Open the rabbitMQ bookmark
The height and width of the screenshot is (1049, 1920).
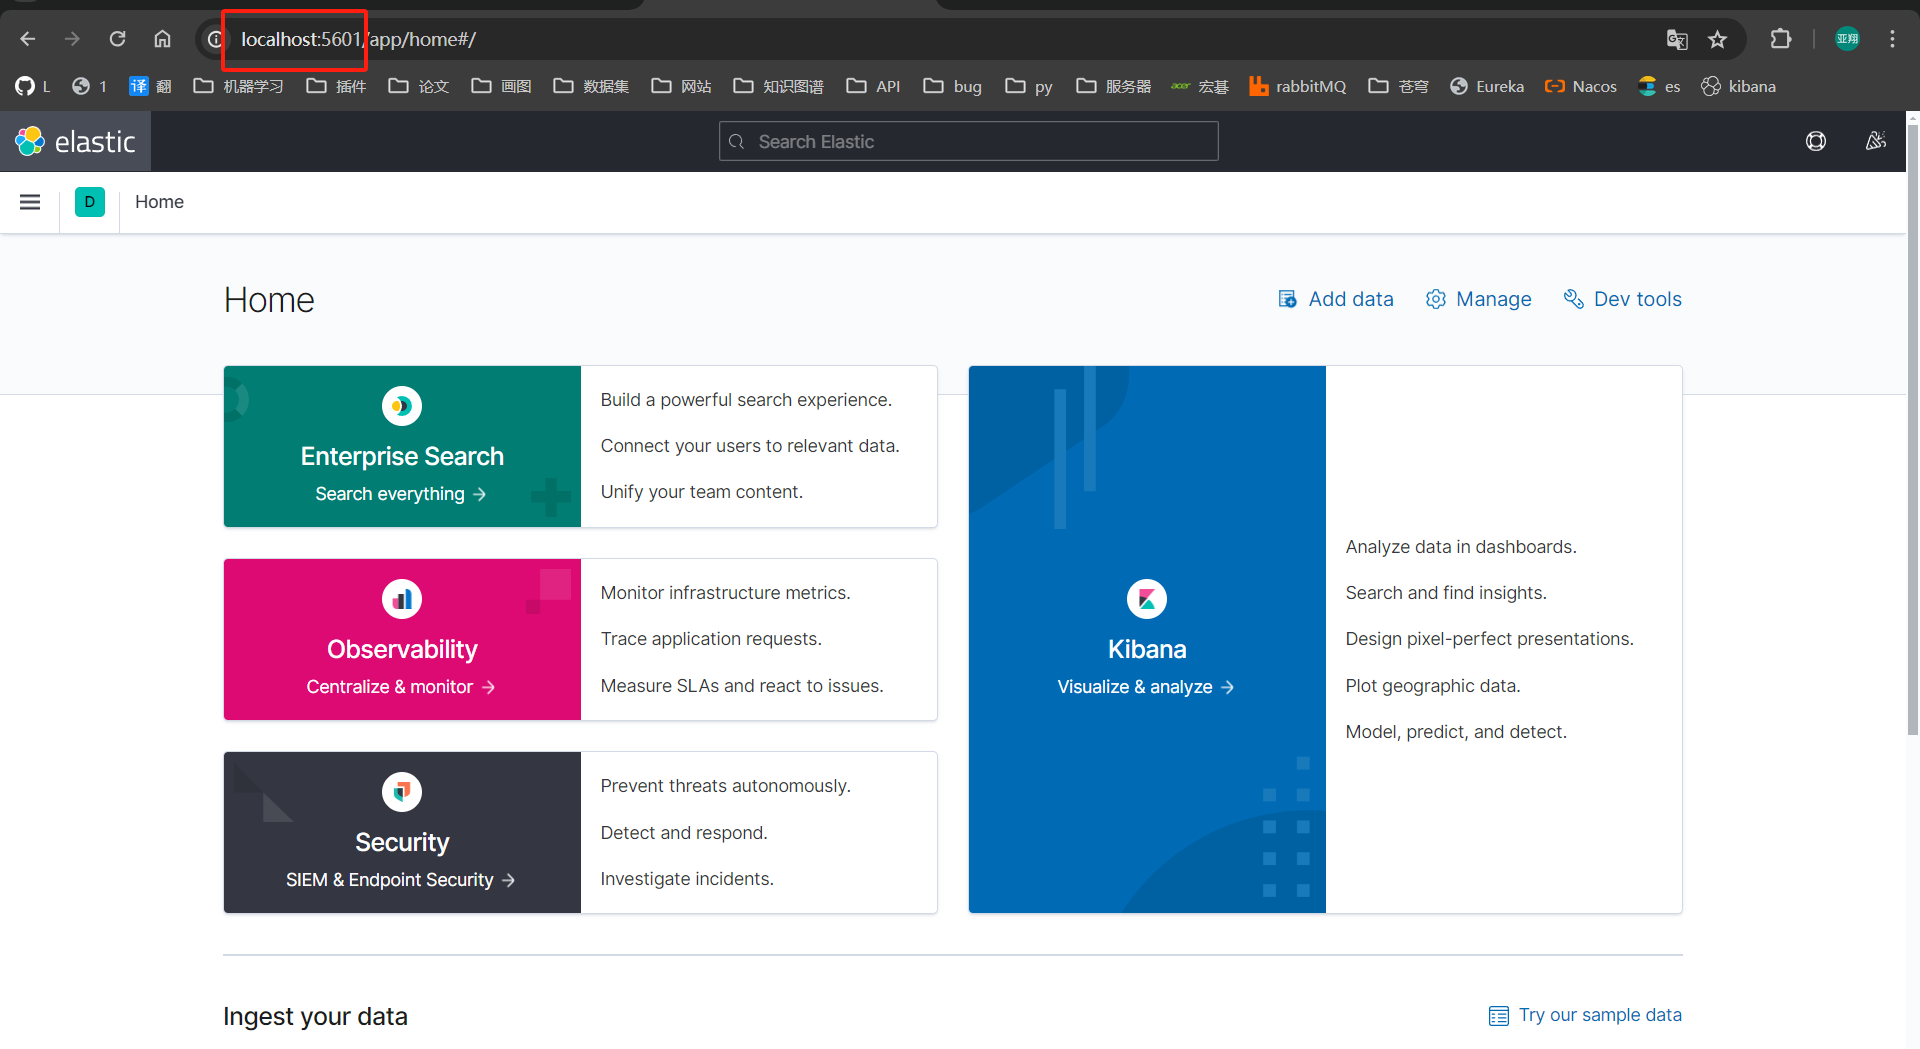(1298, 86)
